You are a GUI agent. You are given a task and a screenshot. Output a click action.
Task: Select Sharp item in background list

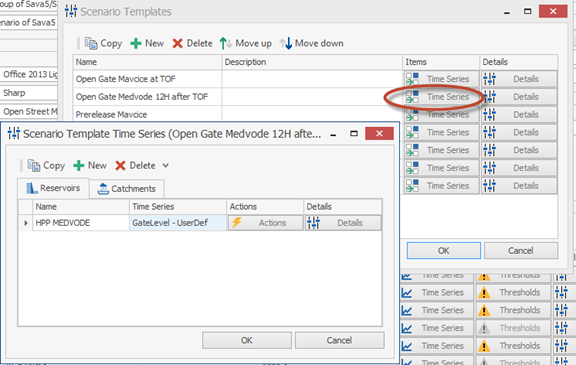29,93
